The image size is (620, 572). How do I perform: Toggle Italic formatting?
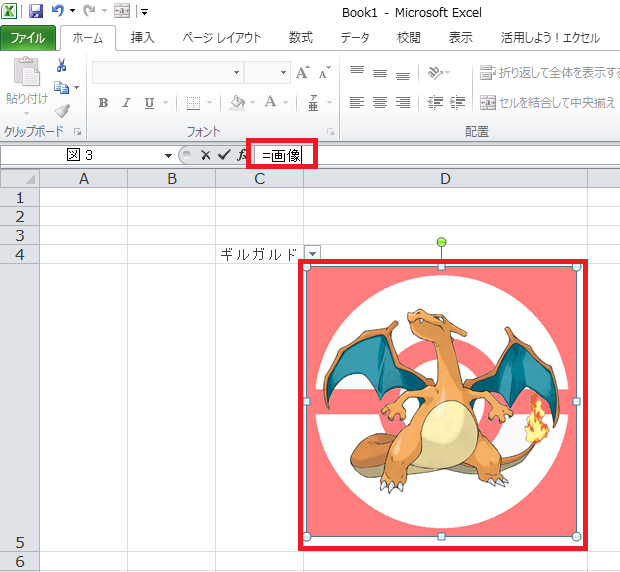(127, 103)
